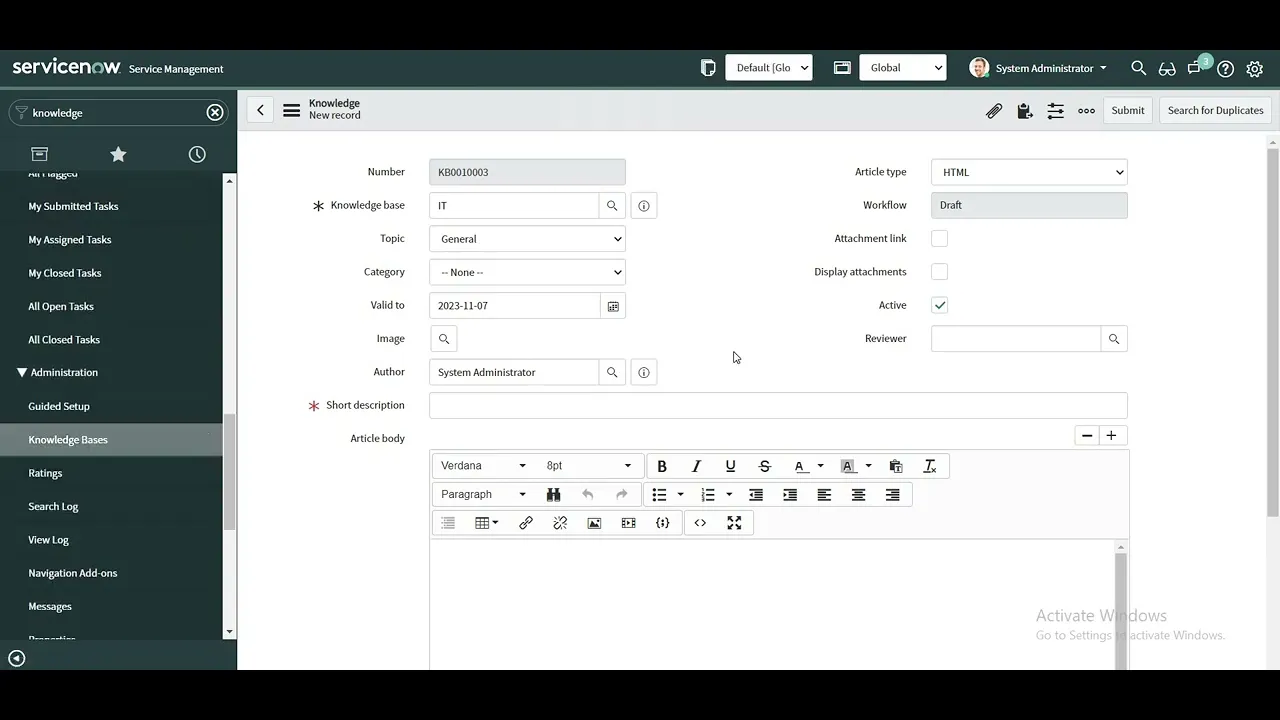Click the paste as text icon
The width and height of the screenshot is (1280, 720).
896,466
